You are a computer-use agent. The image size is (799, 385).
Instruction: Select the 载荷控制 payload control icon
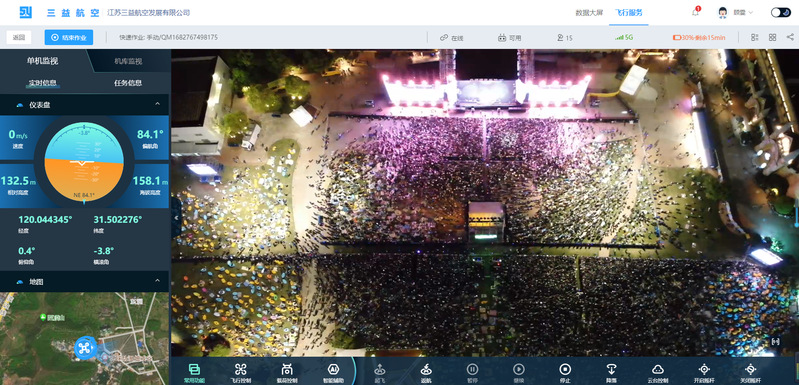point(287,372)
